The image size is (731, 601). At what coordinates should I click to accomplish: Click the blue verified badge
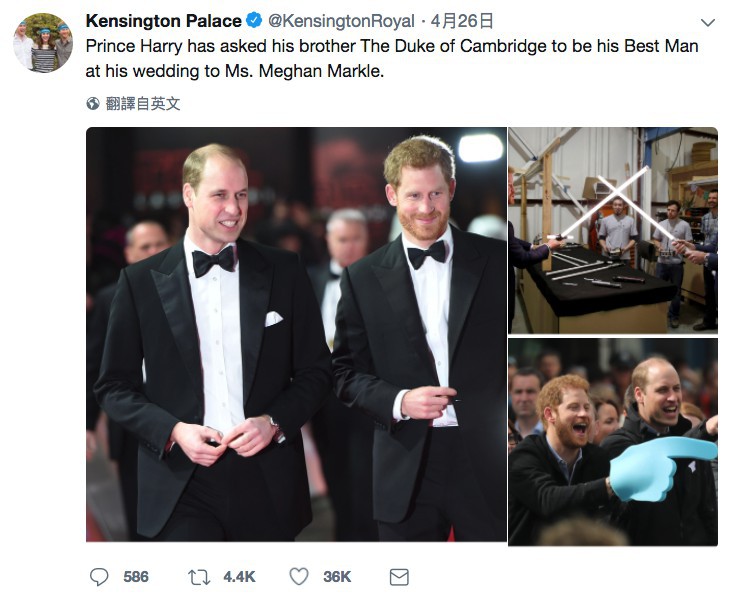click(x=255, y=21)
